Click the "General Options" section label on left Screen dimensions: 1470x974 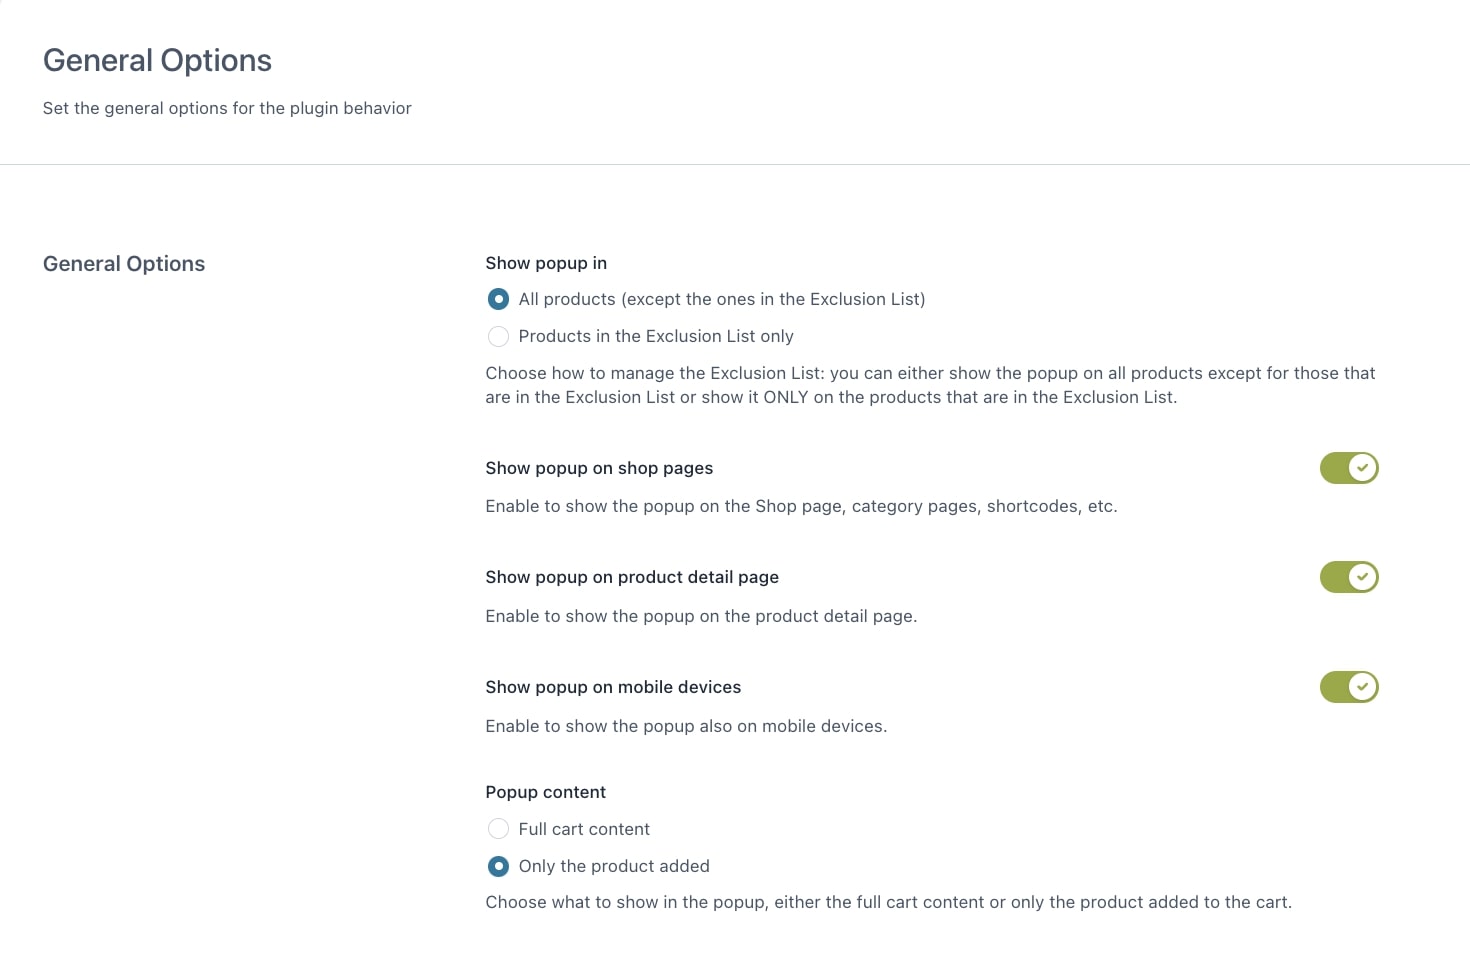(x=124, y=264)
